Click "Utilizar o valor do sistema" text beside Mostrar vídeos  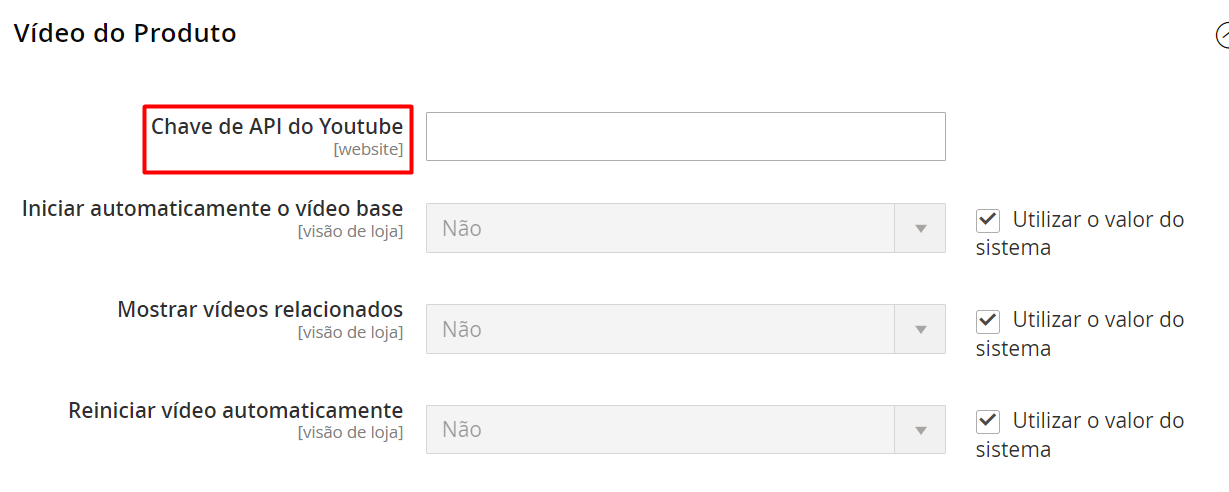pyautogui.click(x=1097, y=320)
